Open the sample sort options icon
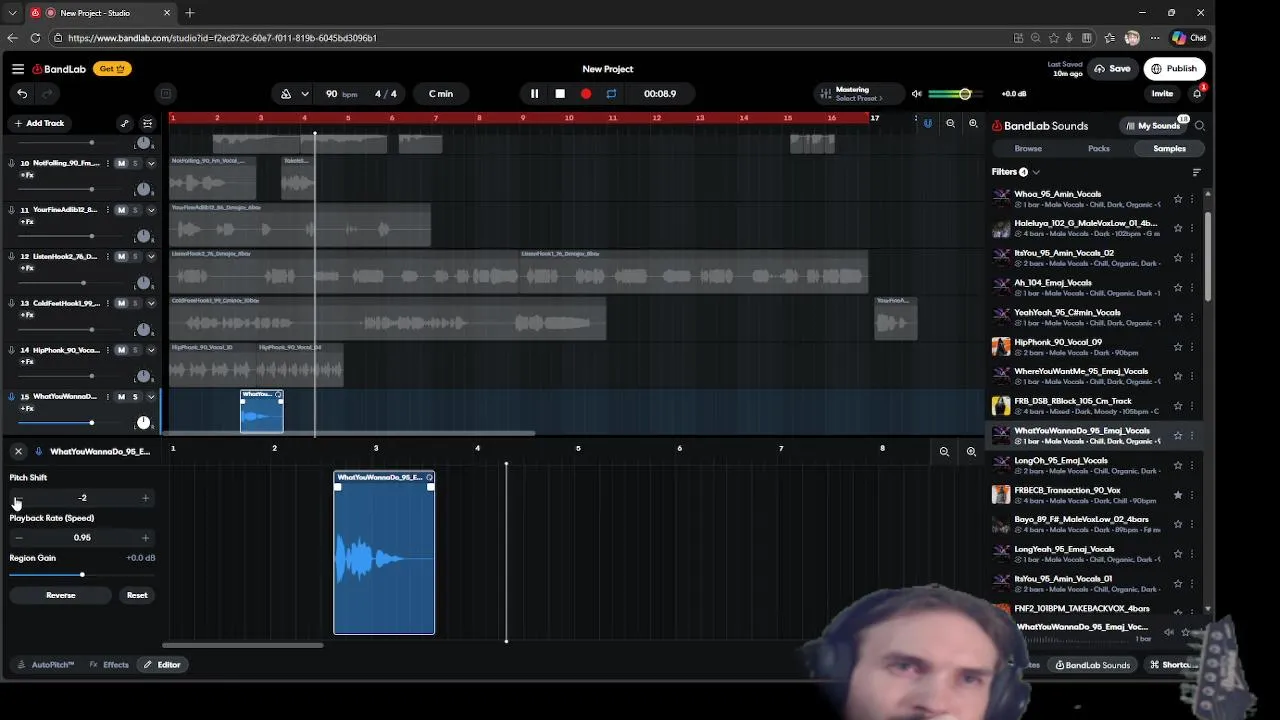 point(1196,172)
